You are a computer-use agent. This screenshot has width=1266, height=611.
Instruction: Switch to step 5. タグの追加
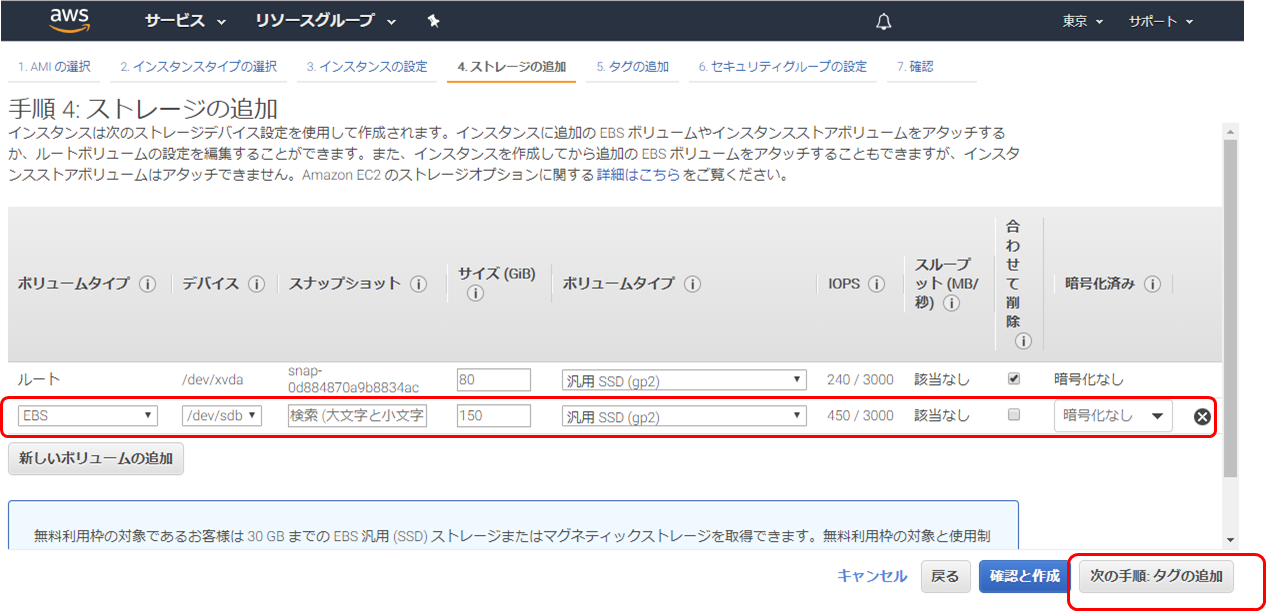[632, 66]
